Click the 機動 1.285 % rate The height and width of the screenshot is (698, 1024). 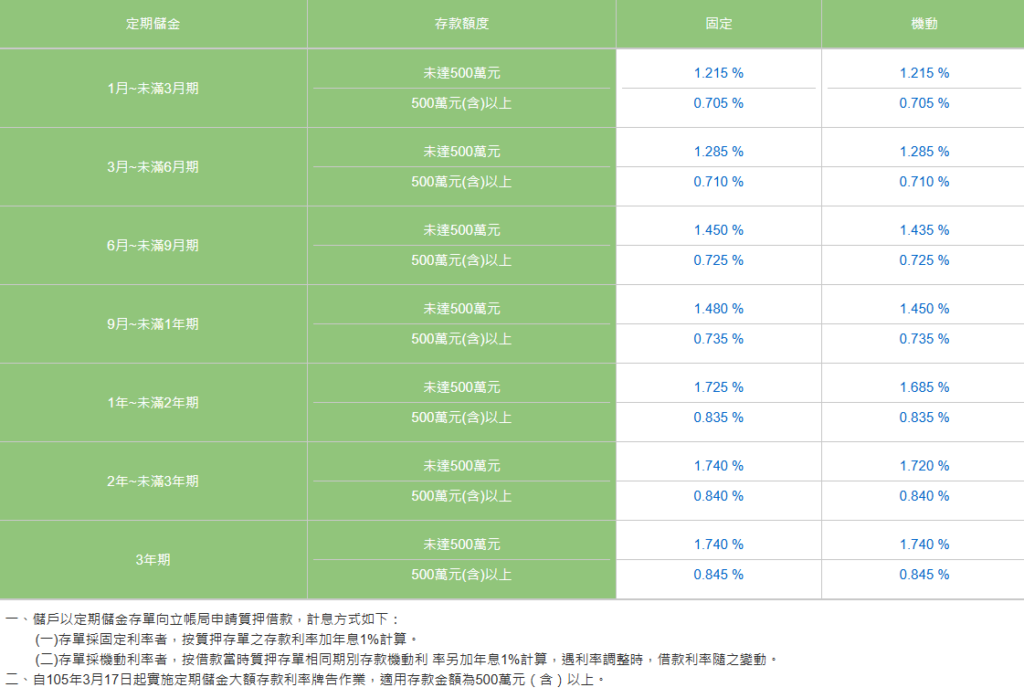point(923,152)
